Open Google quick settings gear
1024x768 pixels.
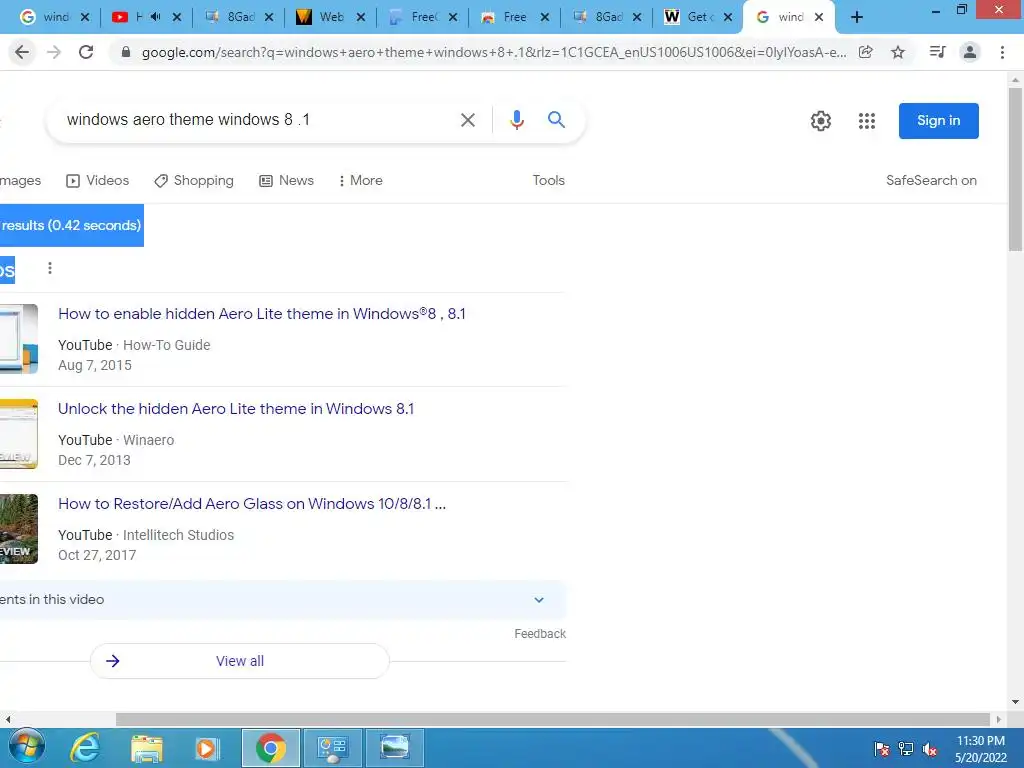[x=821, y=121]
